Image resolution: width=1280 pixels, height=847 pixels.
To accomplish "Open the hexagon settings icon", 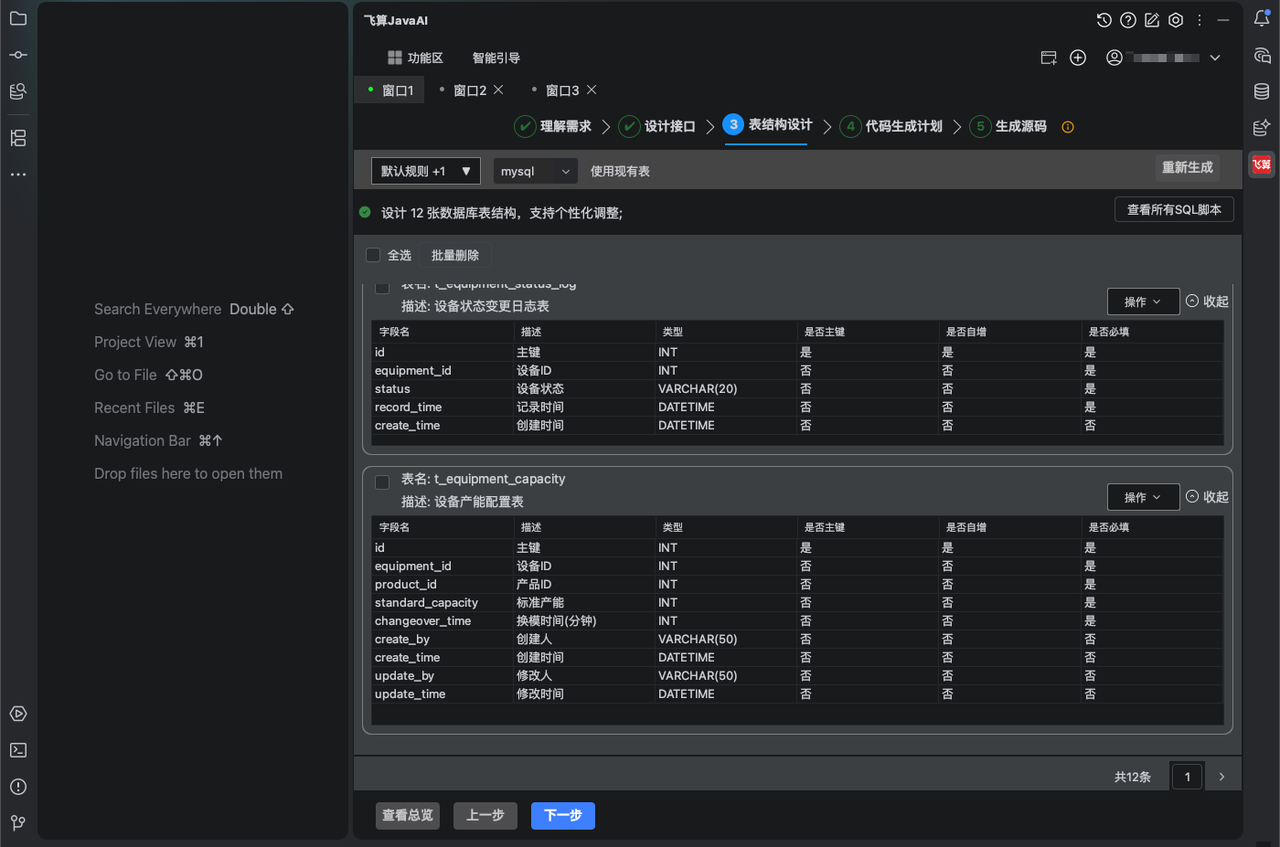I will tap(1176, 20).
